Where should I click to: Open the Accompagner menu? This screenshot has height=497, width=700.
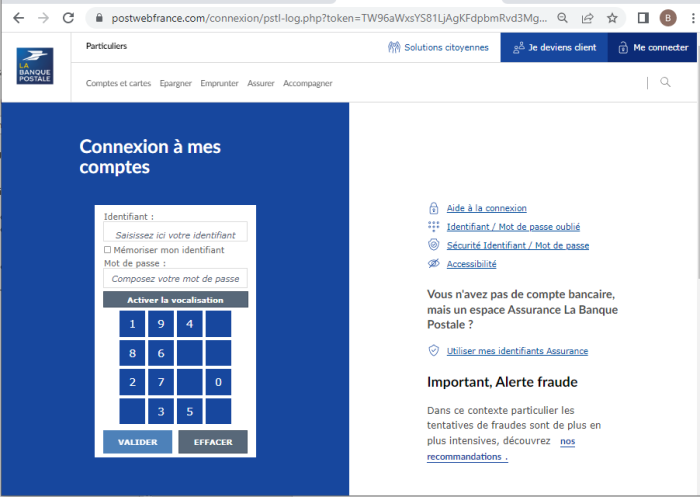click(x=308, y=84)
